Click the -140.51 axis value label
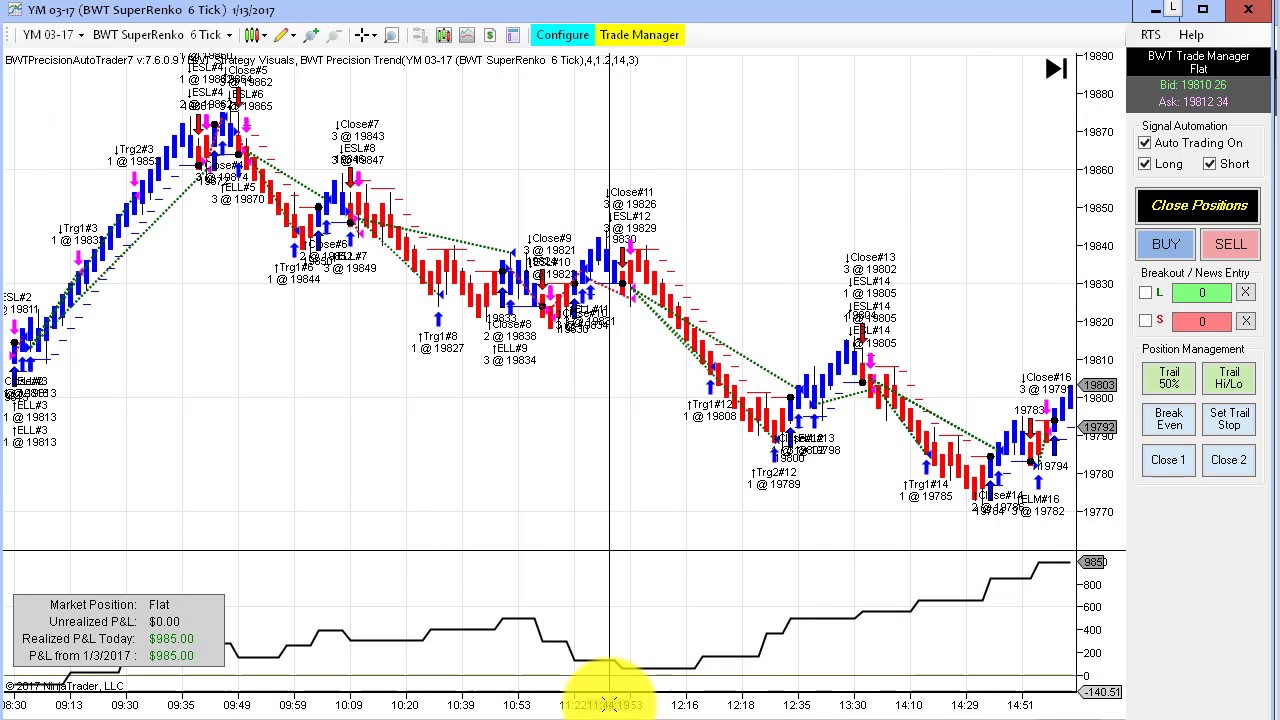 point(1102,692)
